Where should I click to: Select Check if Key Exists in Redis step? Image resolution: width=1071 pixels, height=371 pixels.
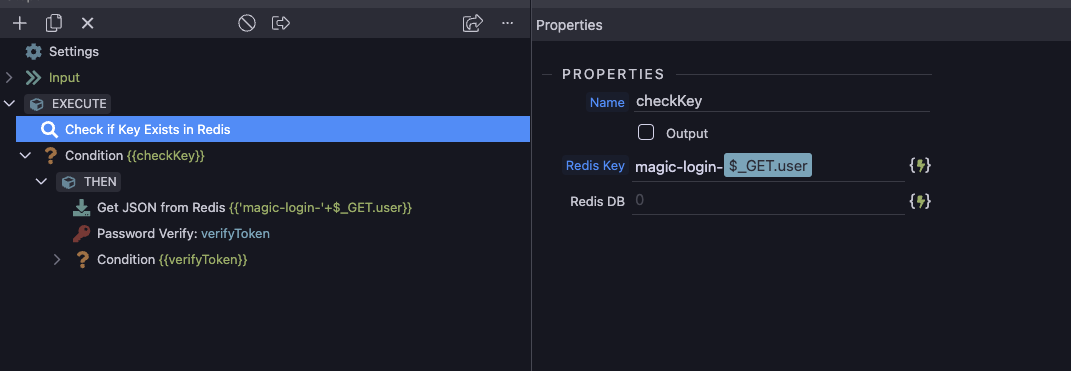coord(273,129)
